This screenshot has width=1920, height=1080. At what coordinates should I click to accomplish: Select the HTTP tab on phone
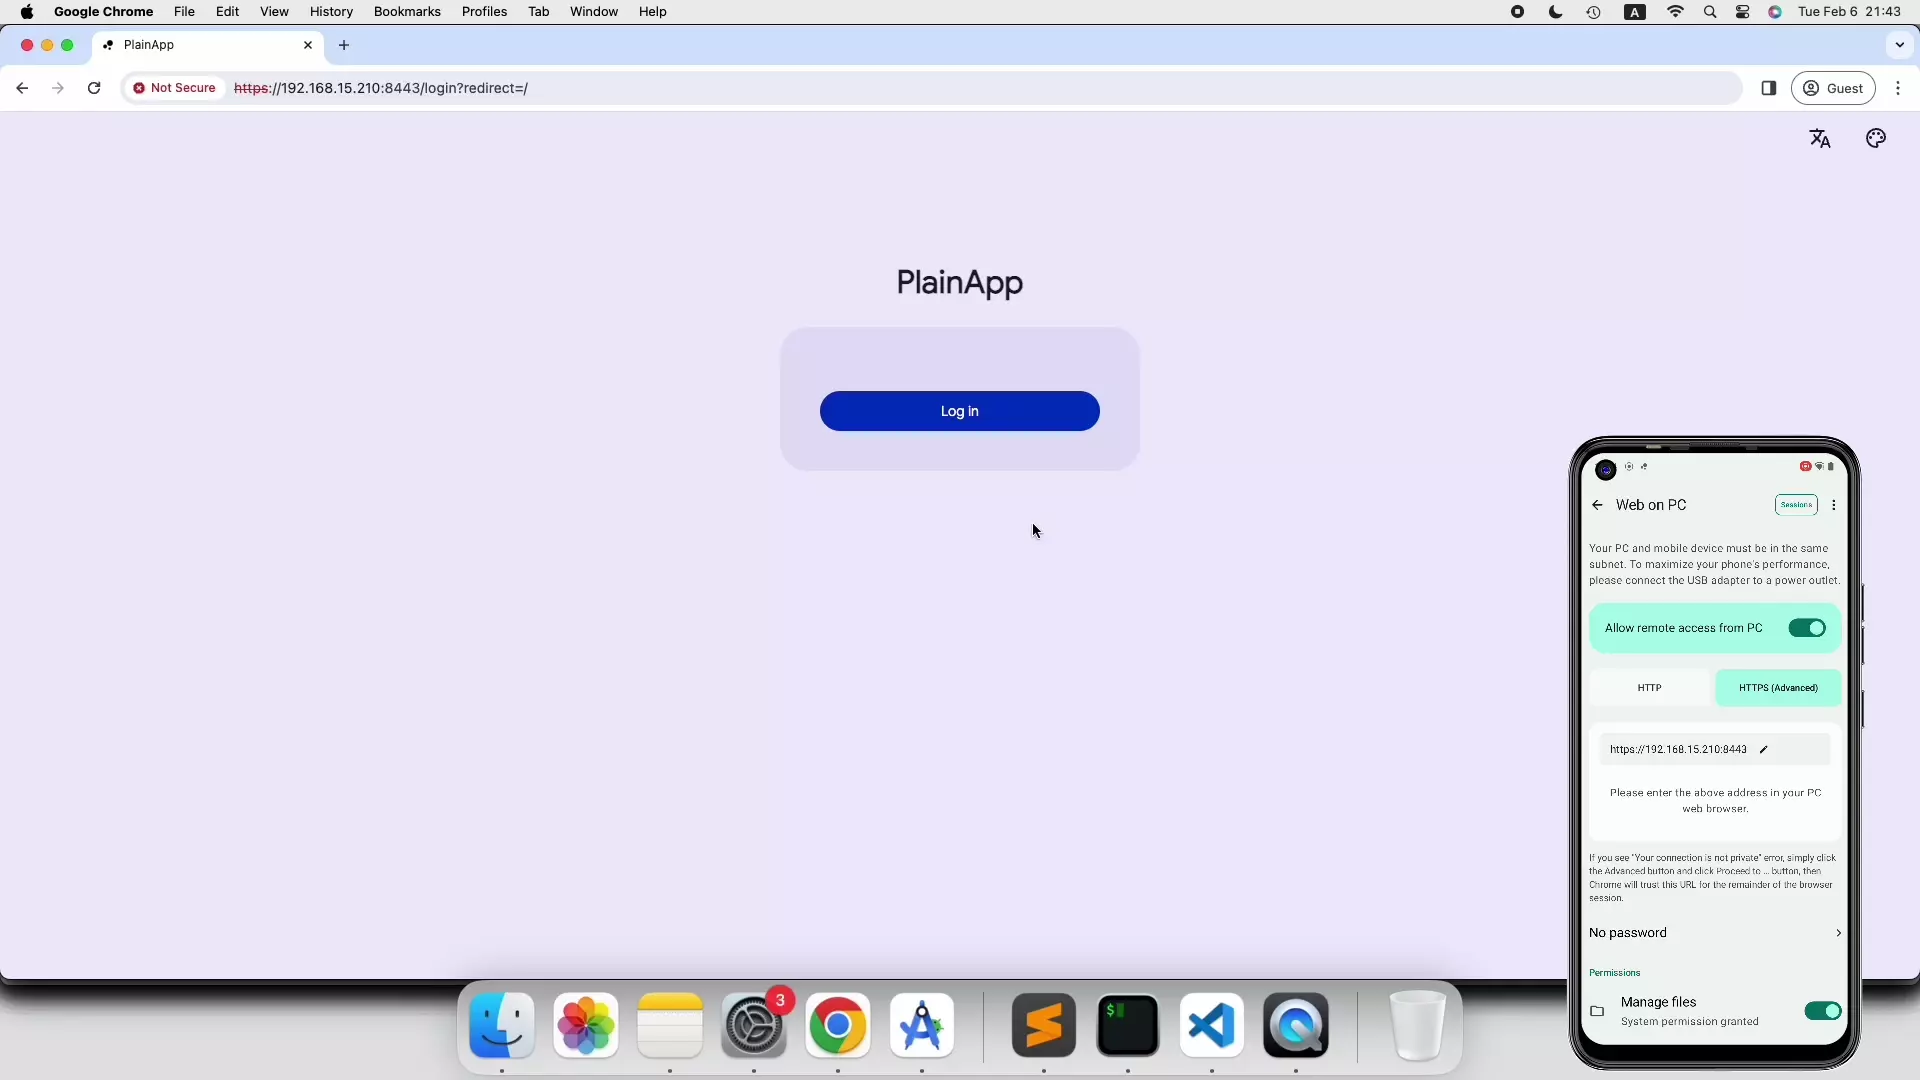point(1650,688)
